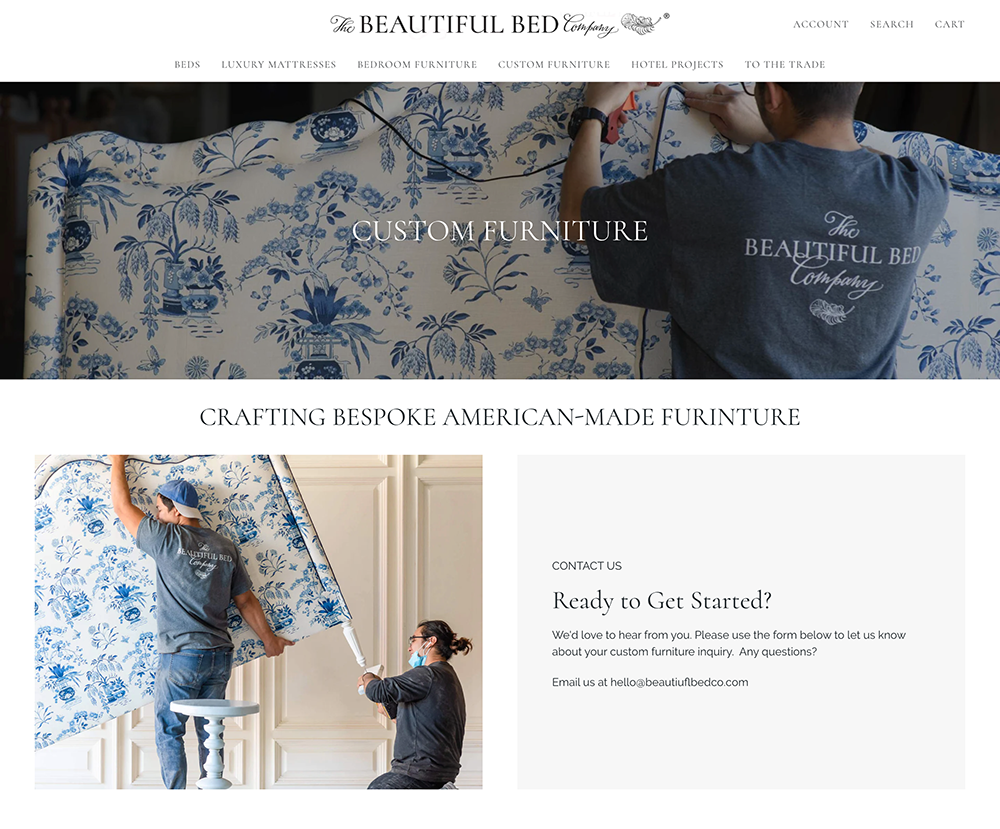Go to Bedroom Furniture menu item
The image size is (1000, 829).
coord(416,64)
